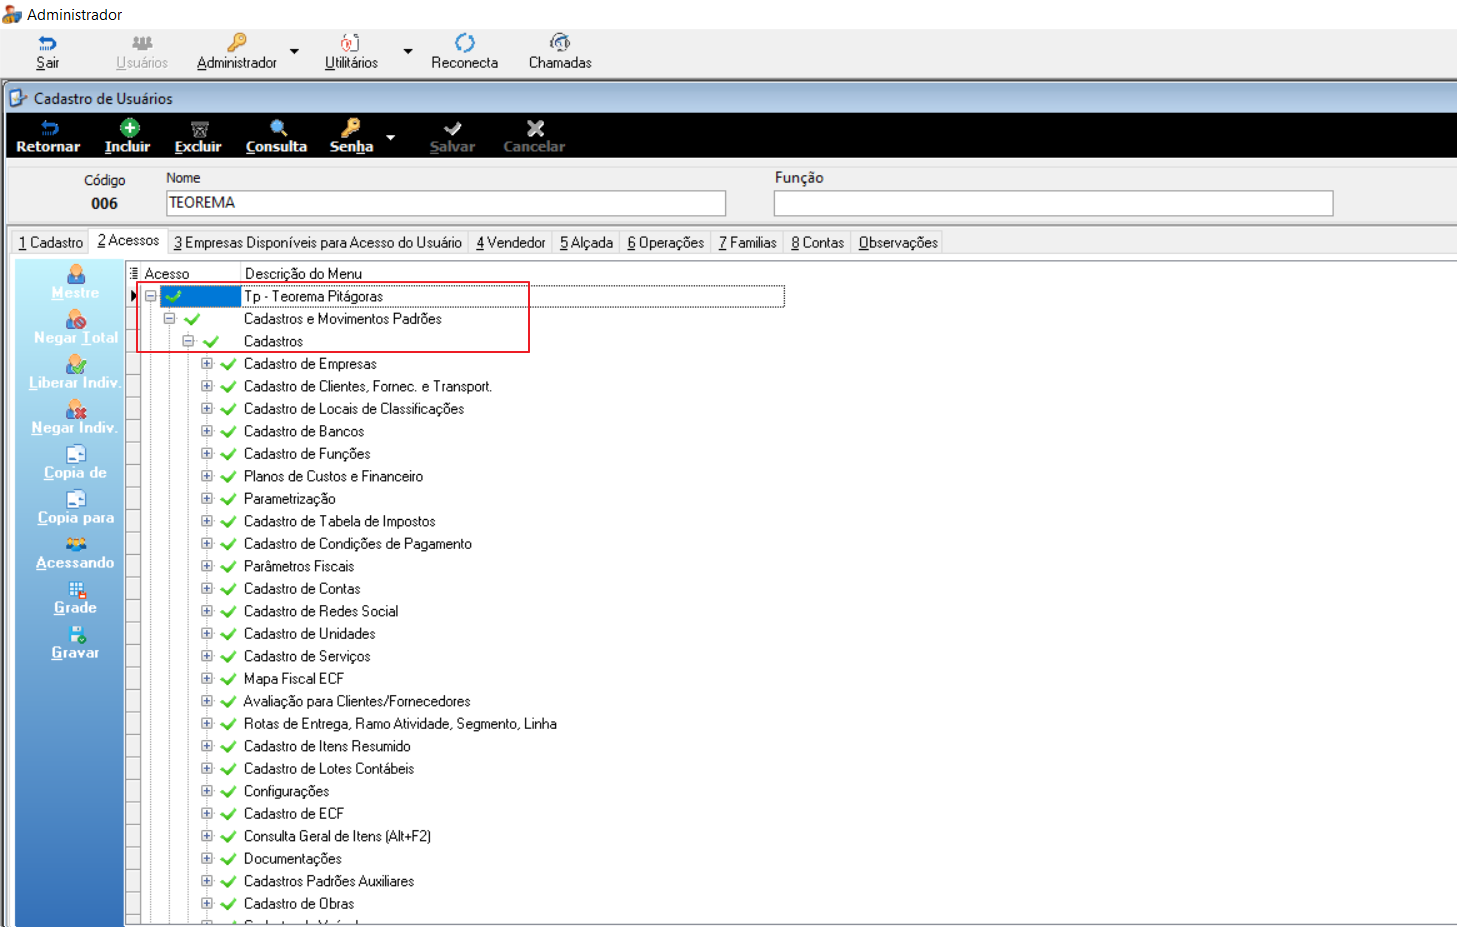The height and width of the screenshot is (927, 1457).
Task: Click the Incluir green plus icon
Action: 130,128
